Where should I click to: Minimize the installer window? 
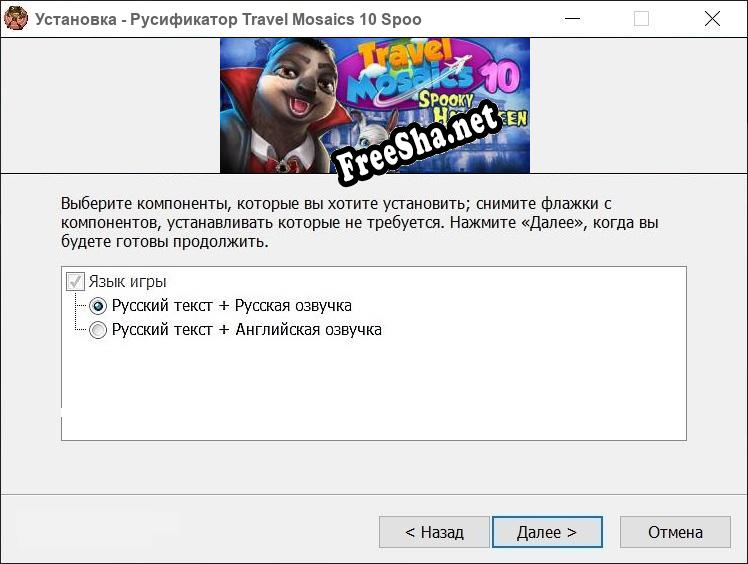571,19
